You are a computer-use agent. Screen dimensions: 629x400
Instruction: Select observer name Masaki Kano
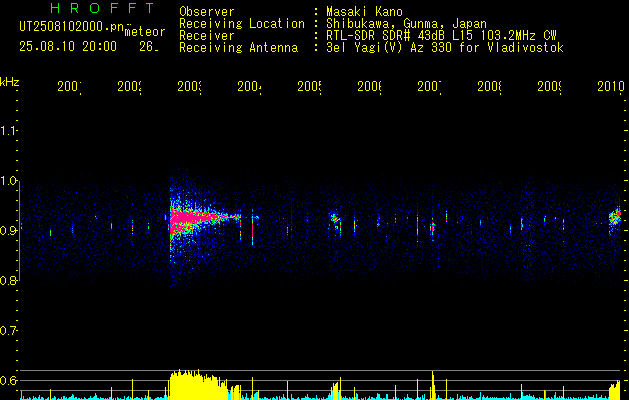(x=364, y=11)
